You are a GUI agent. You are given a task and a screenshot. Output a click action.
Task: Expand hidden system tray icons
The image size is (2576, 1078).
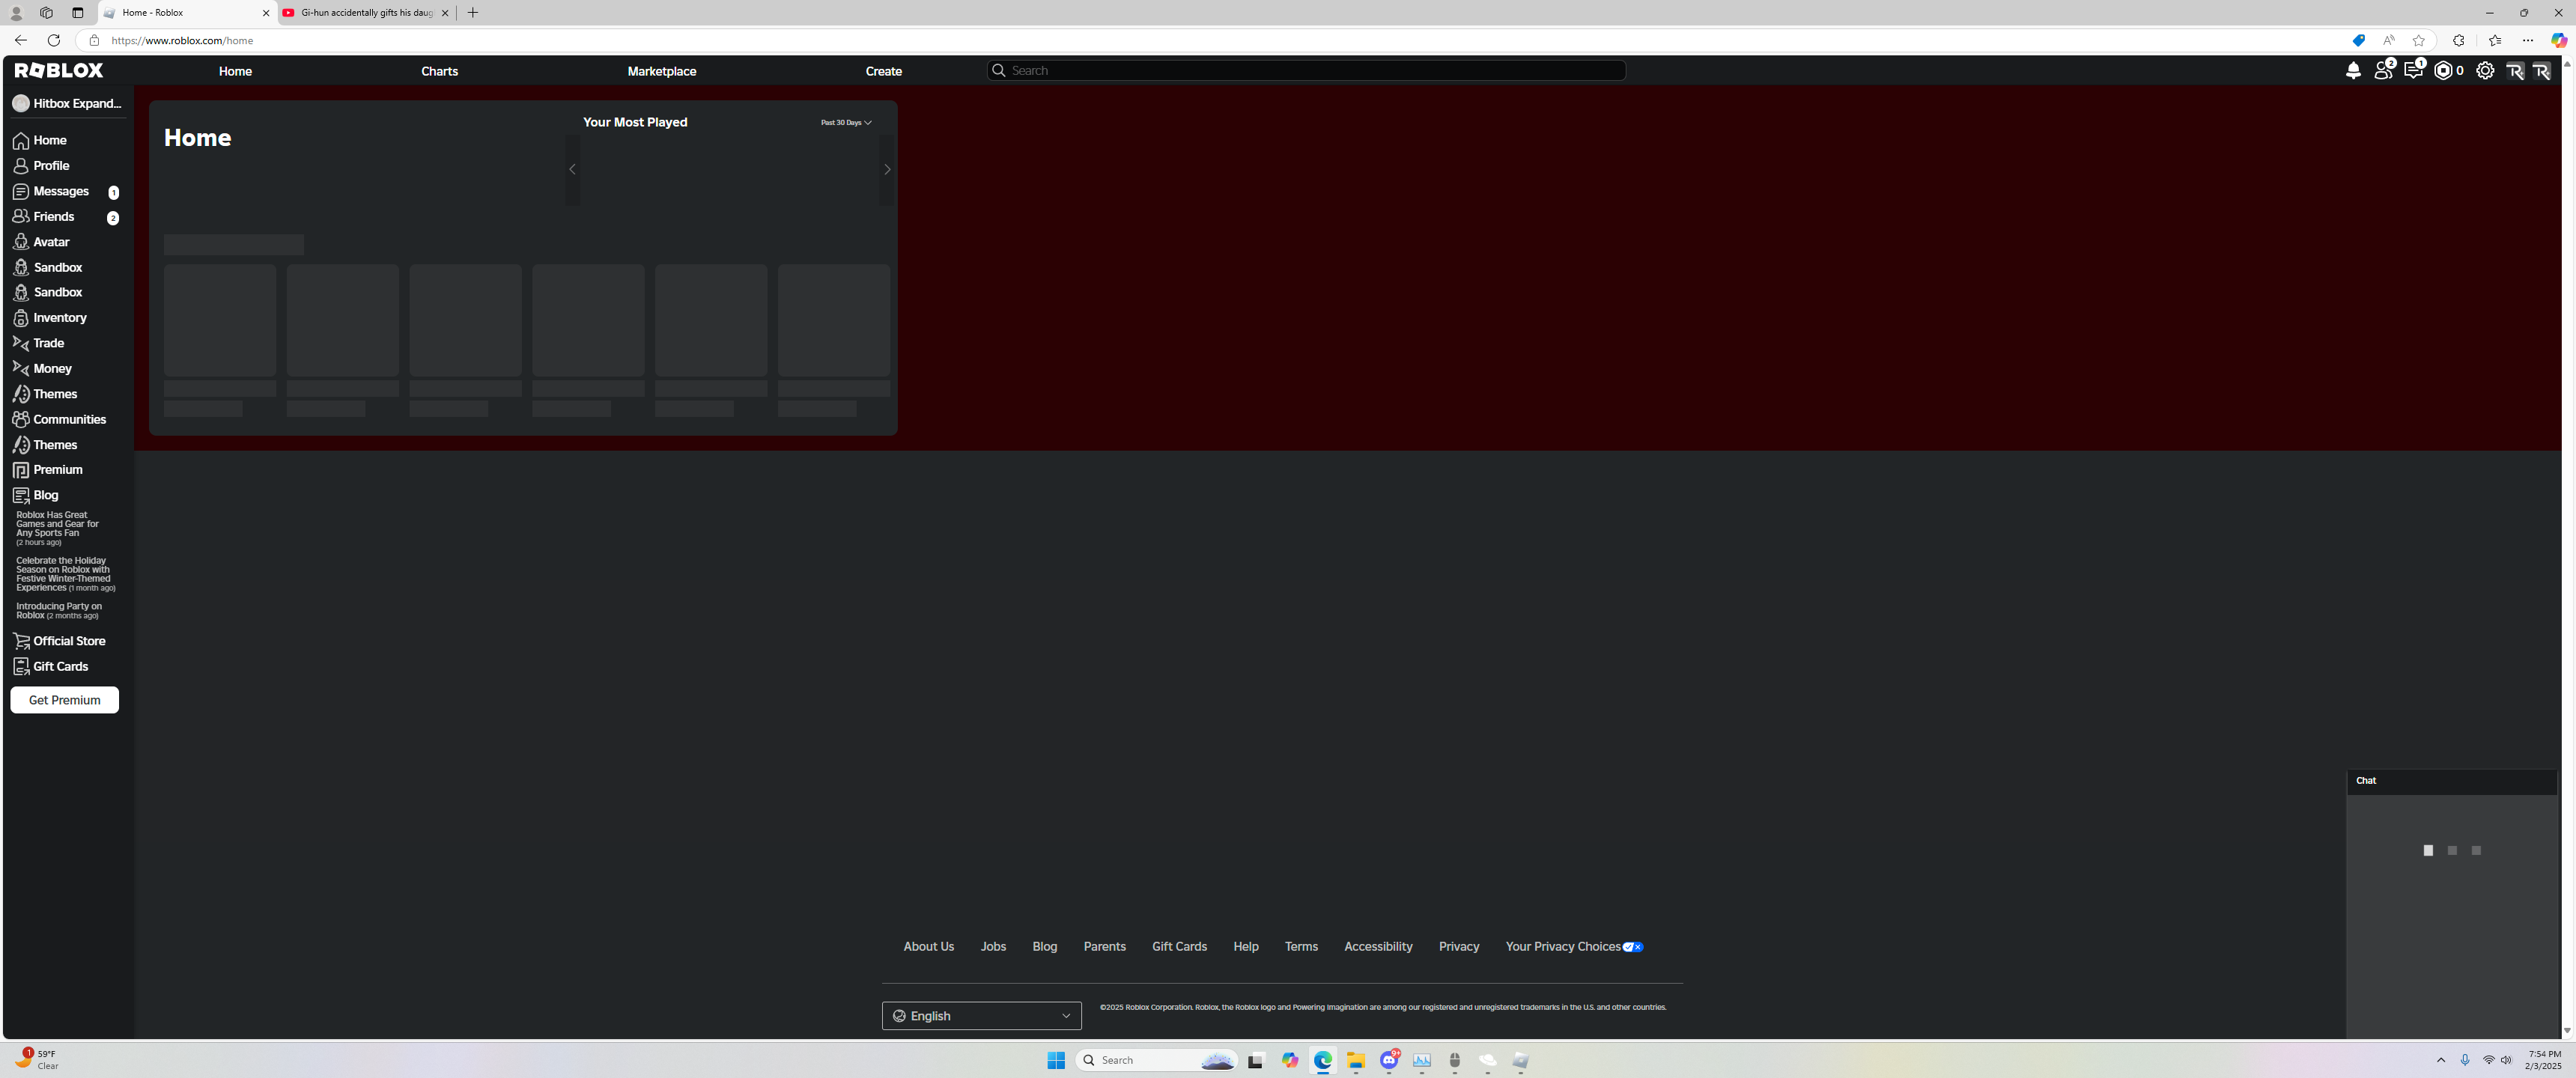pyautogui.click(x=2440, y=1060)
